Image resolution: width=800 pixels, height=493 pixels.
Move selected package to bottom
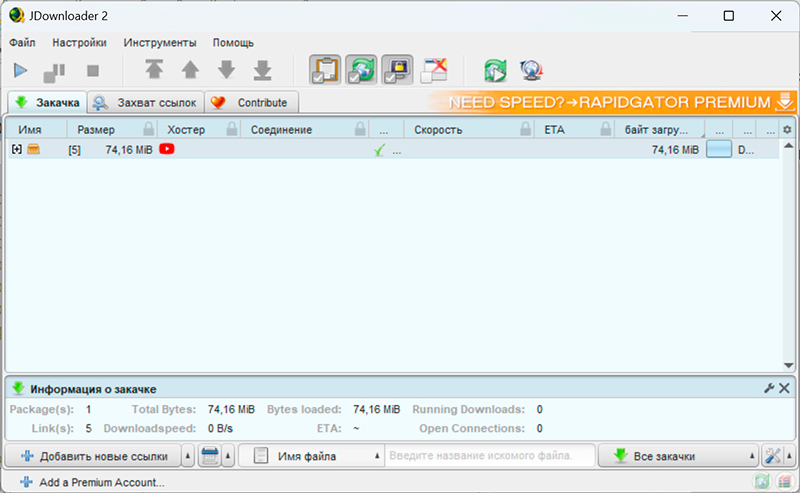pos(262,70)
